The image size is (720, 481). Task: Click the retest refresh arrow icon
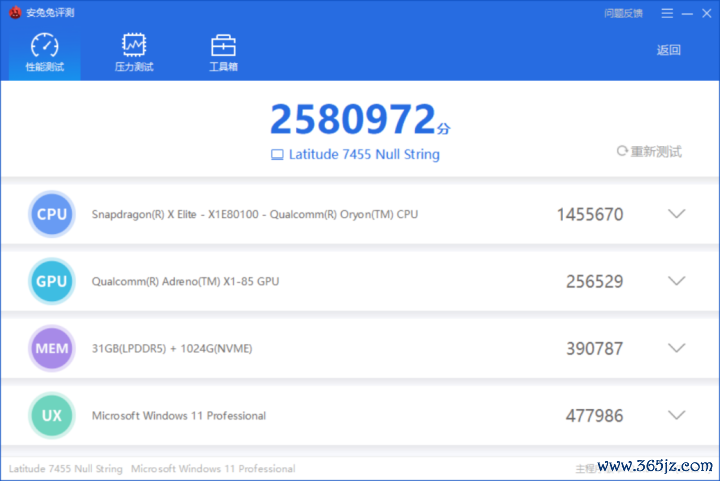coord(622,151)
